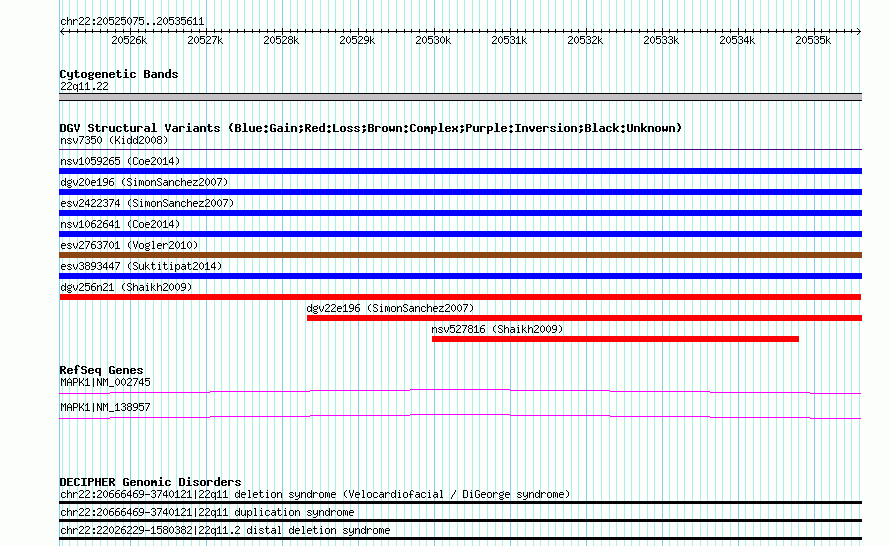Select the 22q11 duplication syndrome label
This screenshot has height=546, width=890.
tap(207, 513)
